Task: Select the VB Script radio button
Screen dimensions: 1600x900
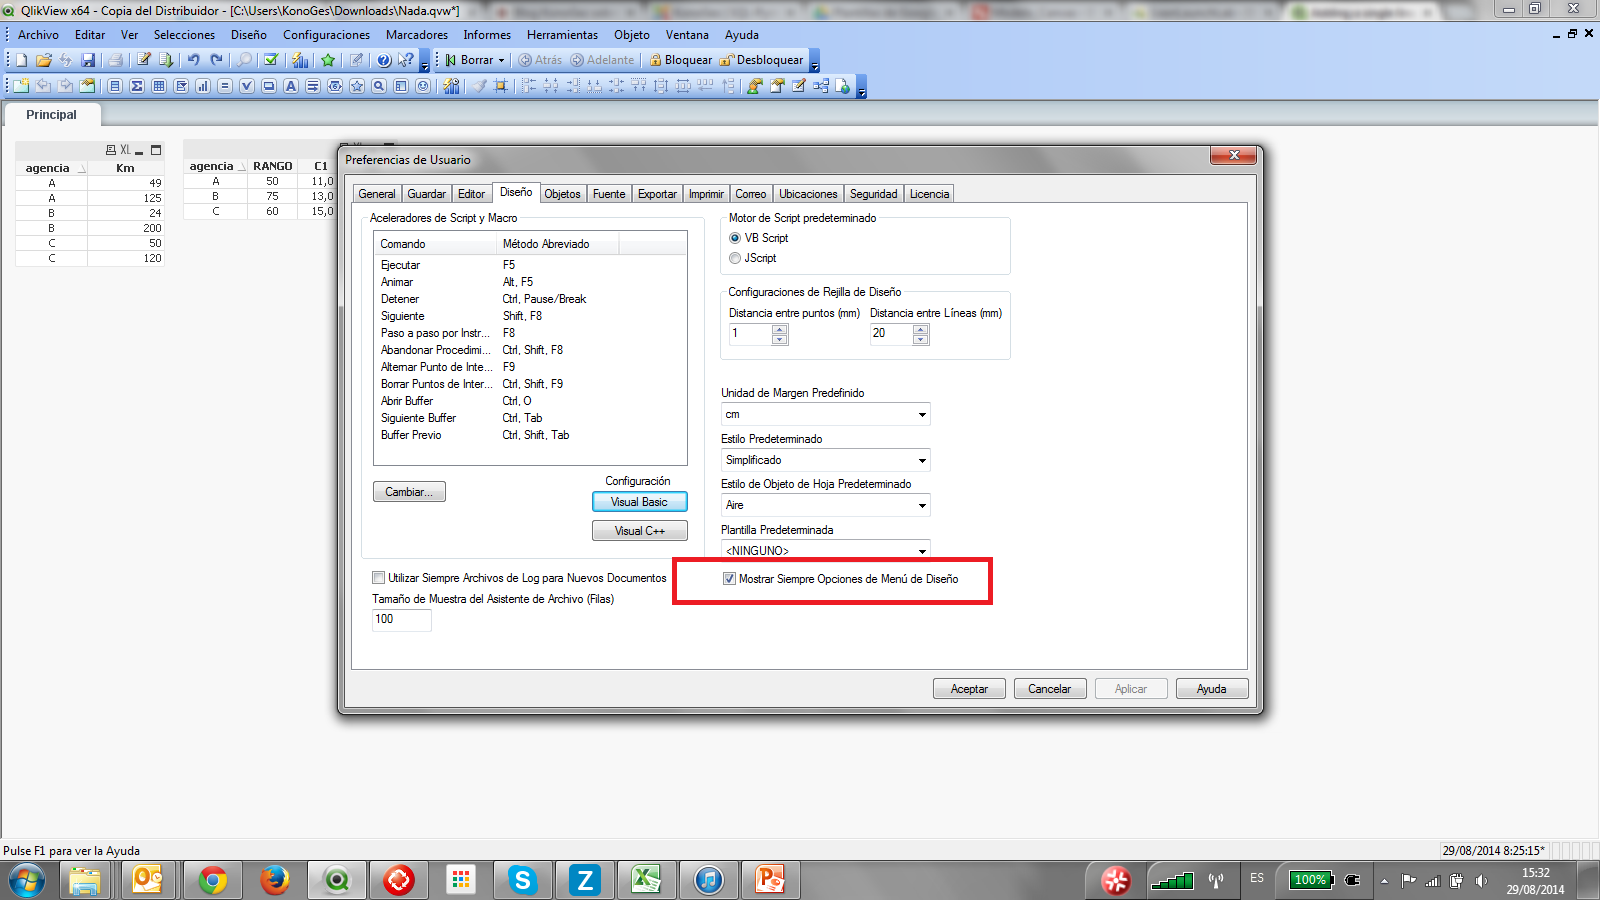Action: click(x=735, y=238)
